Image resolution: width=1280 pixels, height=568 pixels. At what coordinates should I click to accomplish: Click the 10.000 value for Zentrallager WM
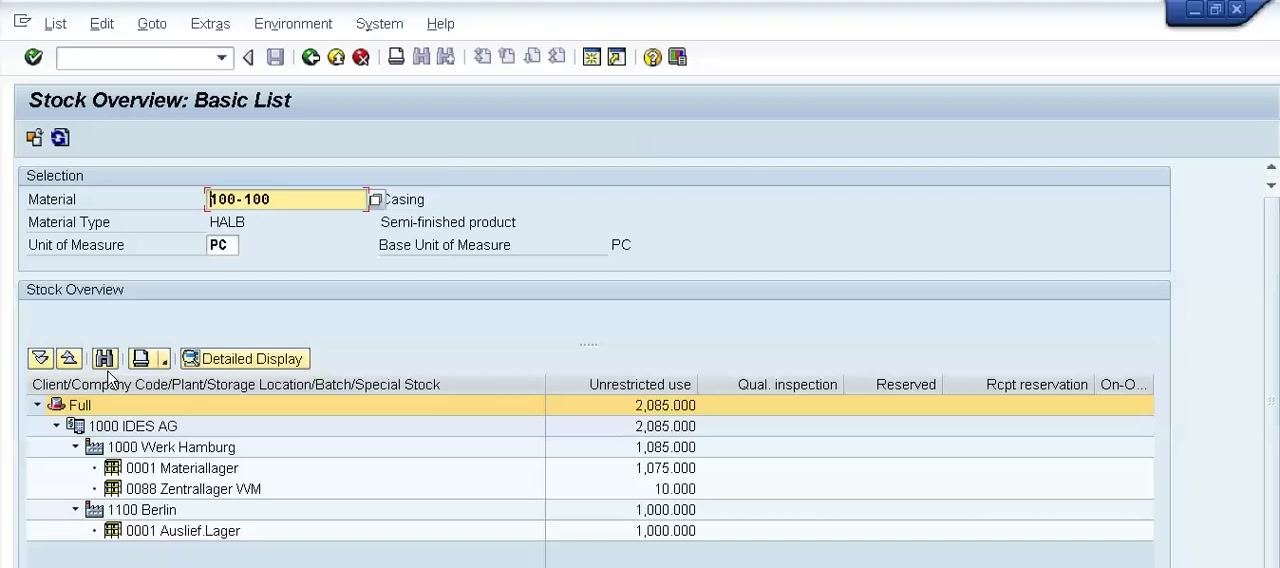pyautogui.click(x=675, y=489)
